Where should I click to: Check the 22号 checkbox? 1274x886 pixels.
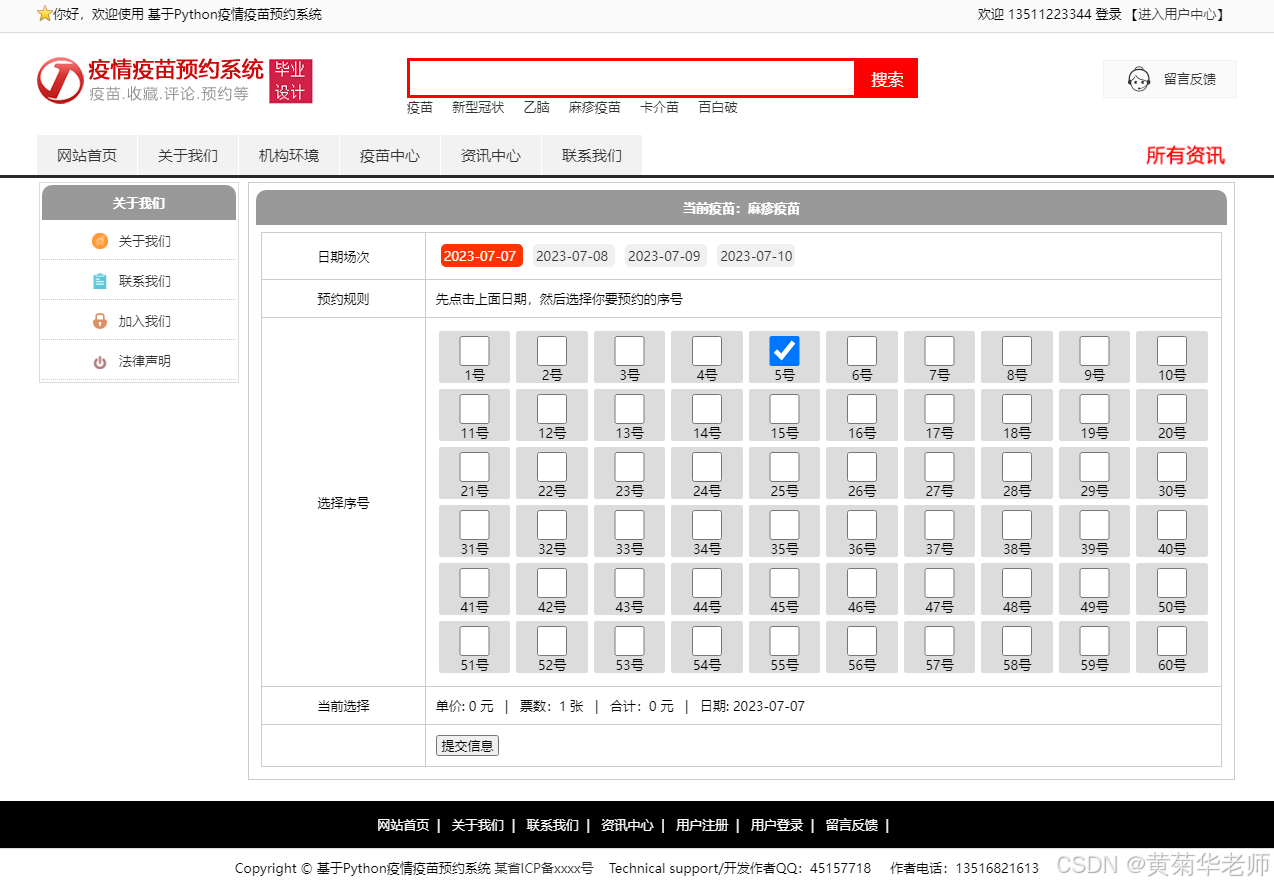click(551, 467)
